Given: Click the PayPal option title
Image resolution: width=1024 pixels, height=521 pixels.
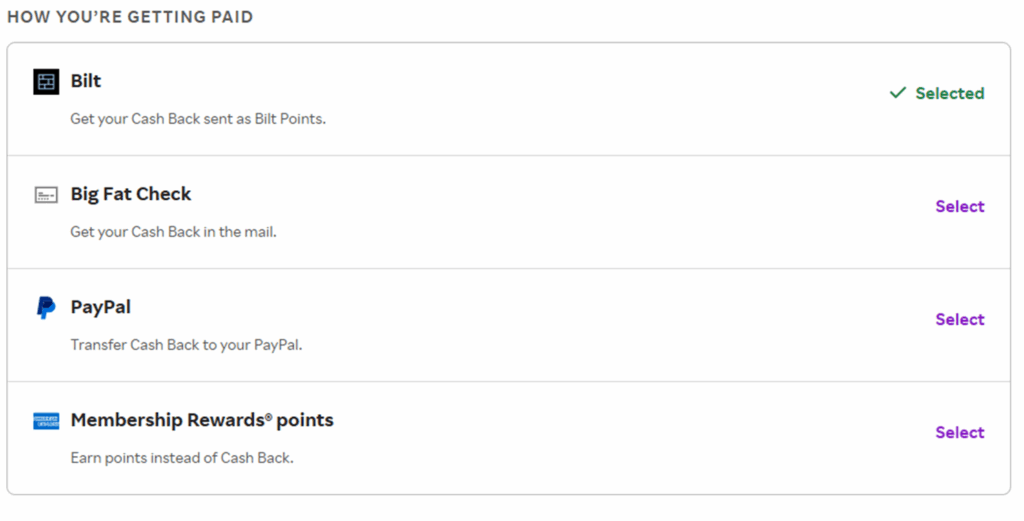Looking at the screenshot, I should pyautogui.click(x=101, y=307).
